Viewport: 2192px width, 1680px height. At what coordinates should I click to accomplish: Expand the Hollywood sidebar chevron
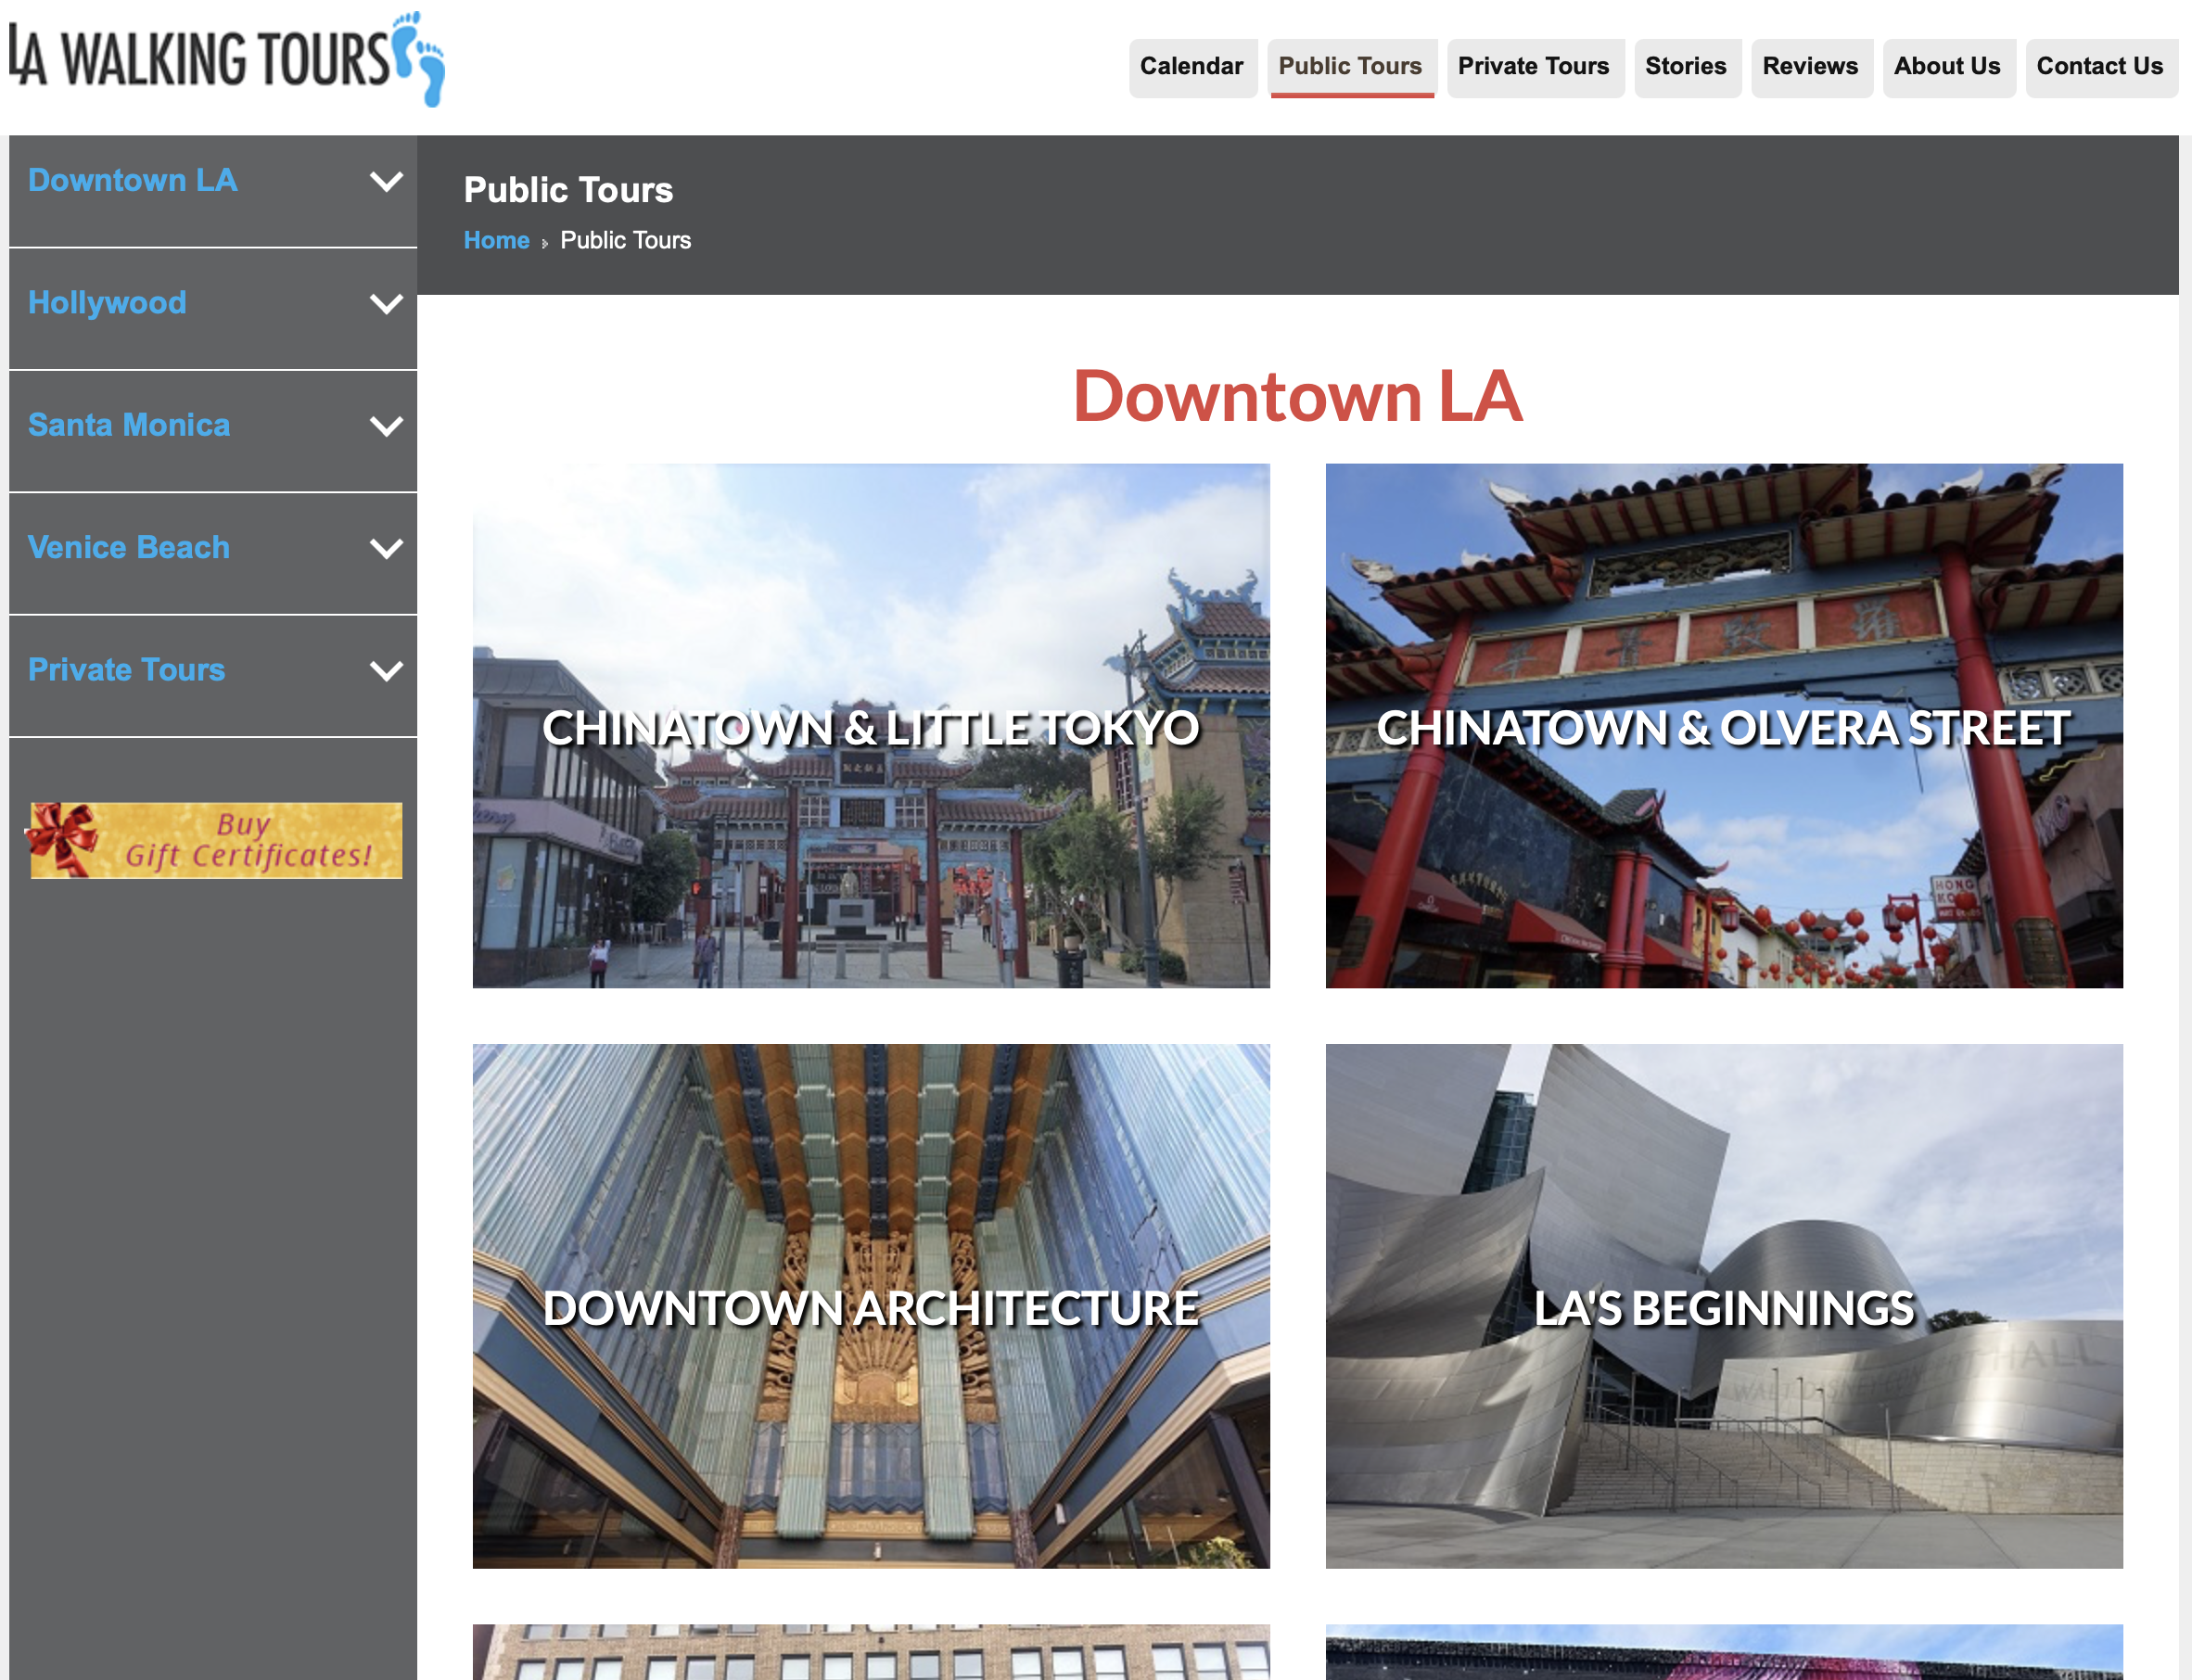coord(386,304)
